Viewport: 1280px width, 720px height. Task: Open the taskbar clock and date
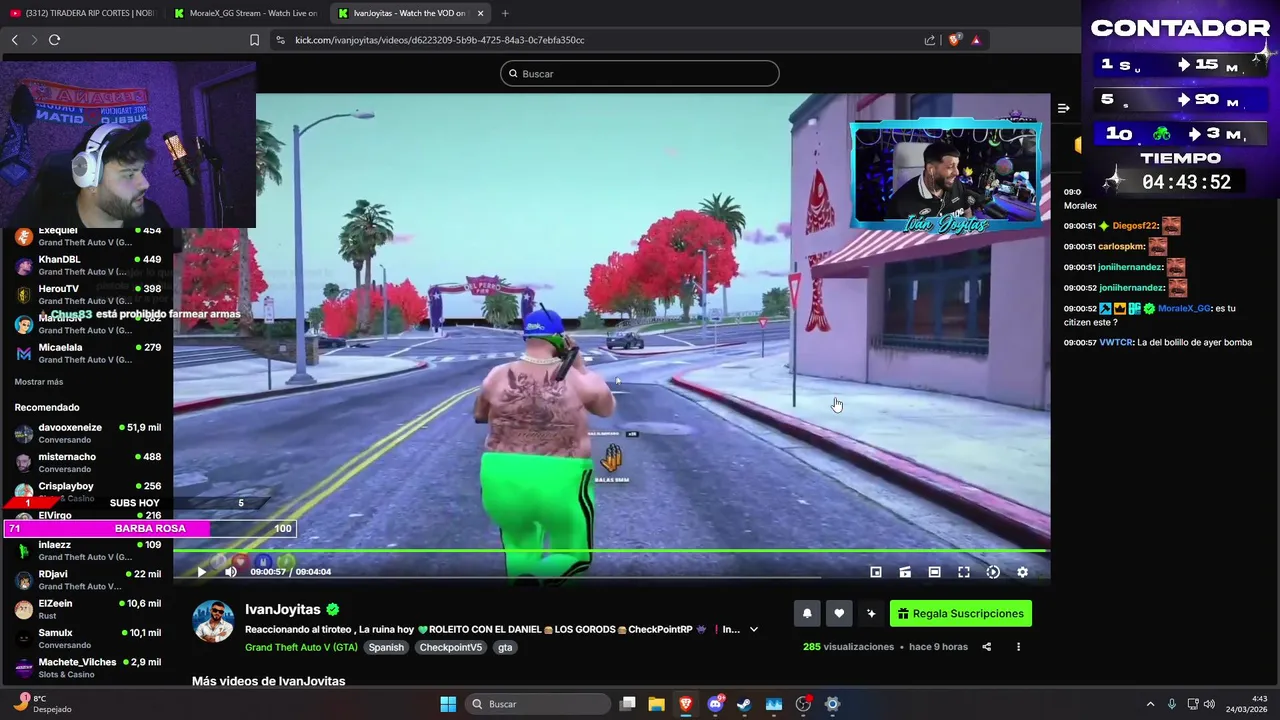tap(1246, 704)
